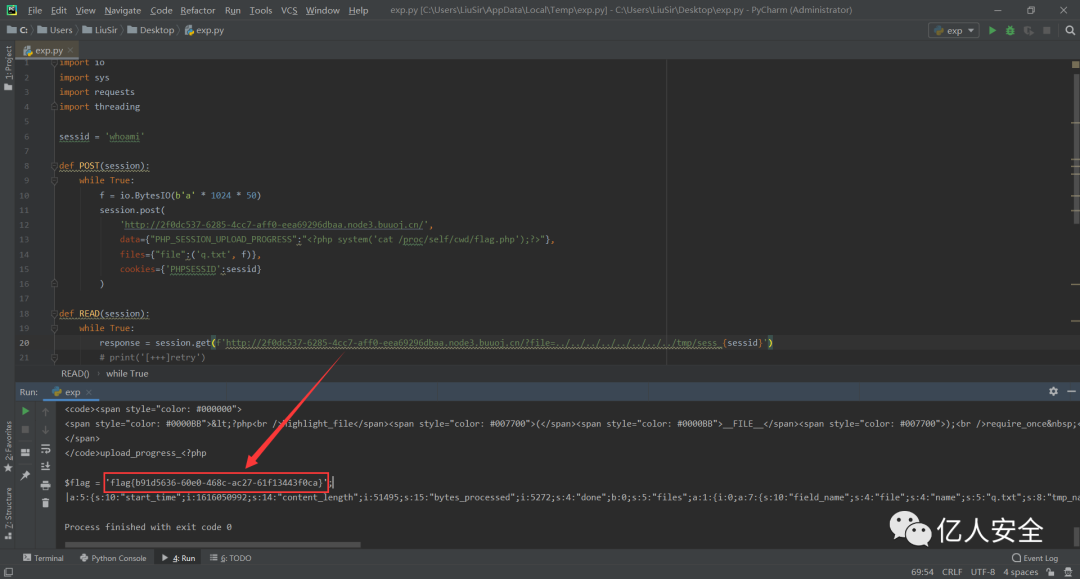Collapse the def POST(session) function fold
This screenshot has width=1080, height=579.
tap(54, 166)
